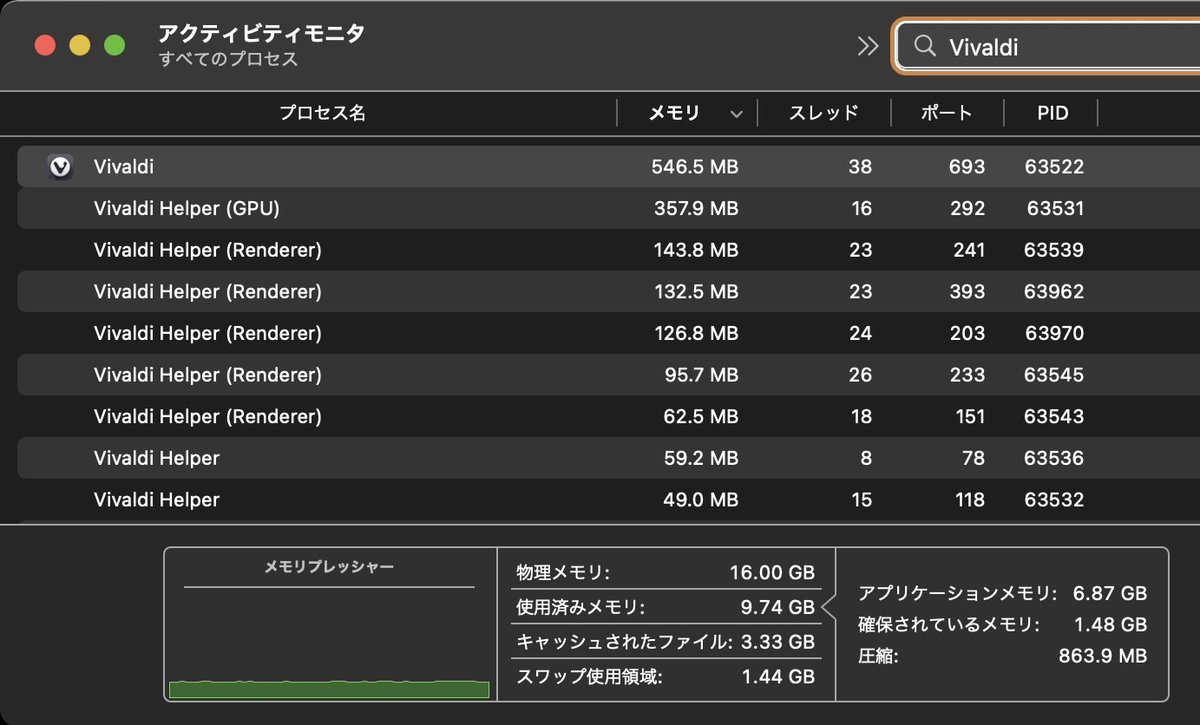Sort by プロセス名 column header
1200x725 pixels.
tap(322, 113)
